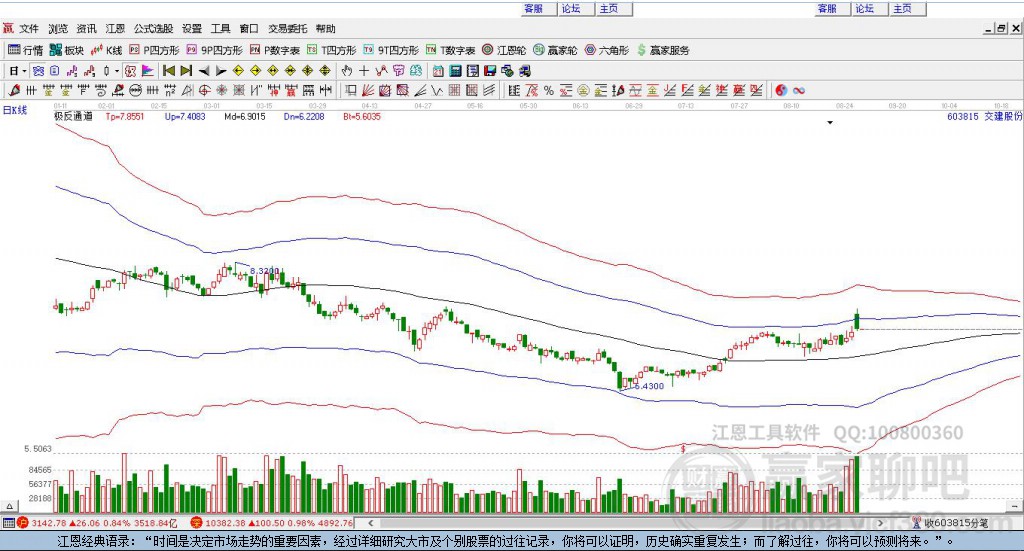Click the left 主页 link
1024x551 pixels.
[609, 8]
